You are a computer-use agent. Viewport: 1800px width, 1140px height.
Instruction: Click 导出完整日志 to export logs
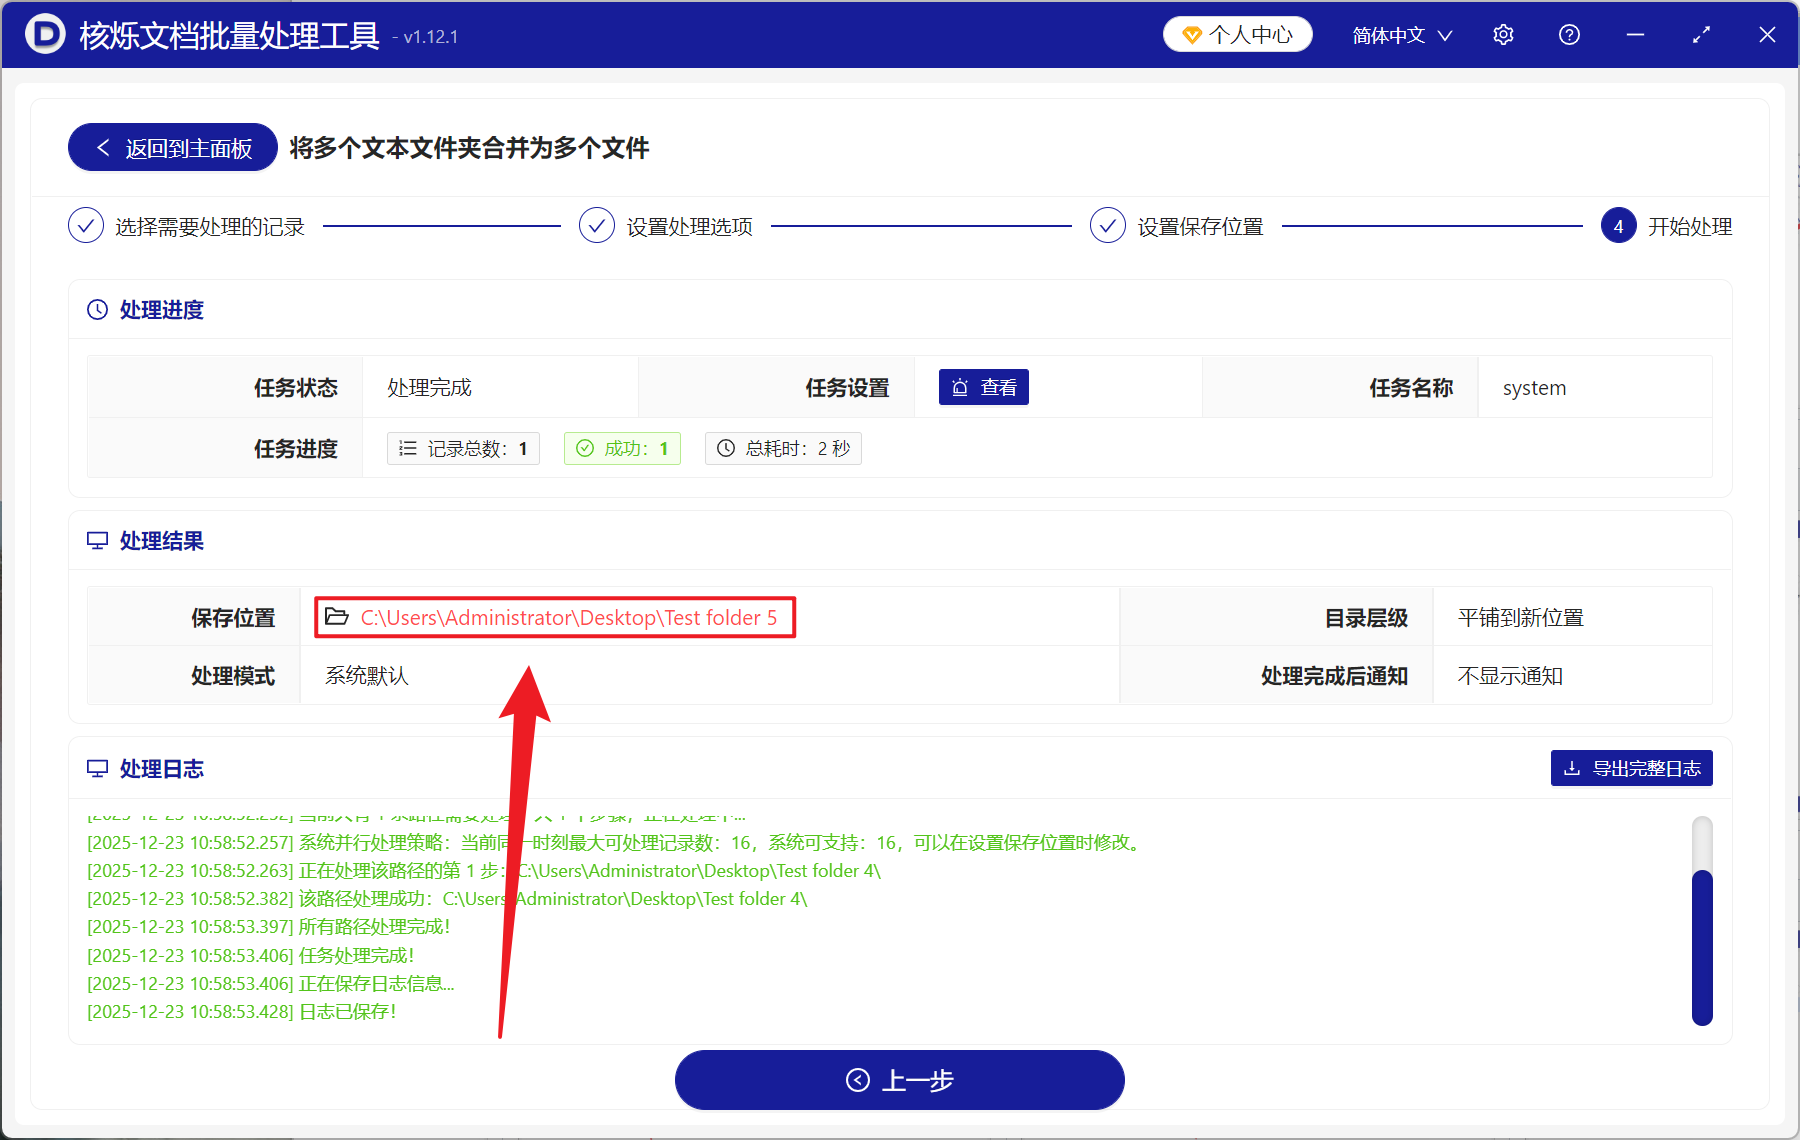(x=1631, y=767)
